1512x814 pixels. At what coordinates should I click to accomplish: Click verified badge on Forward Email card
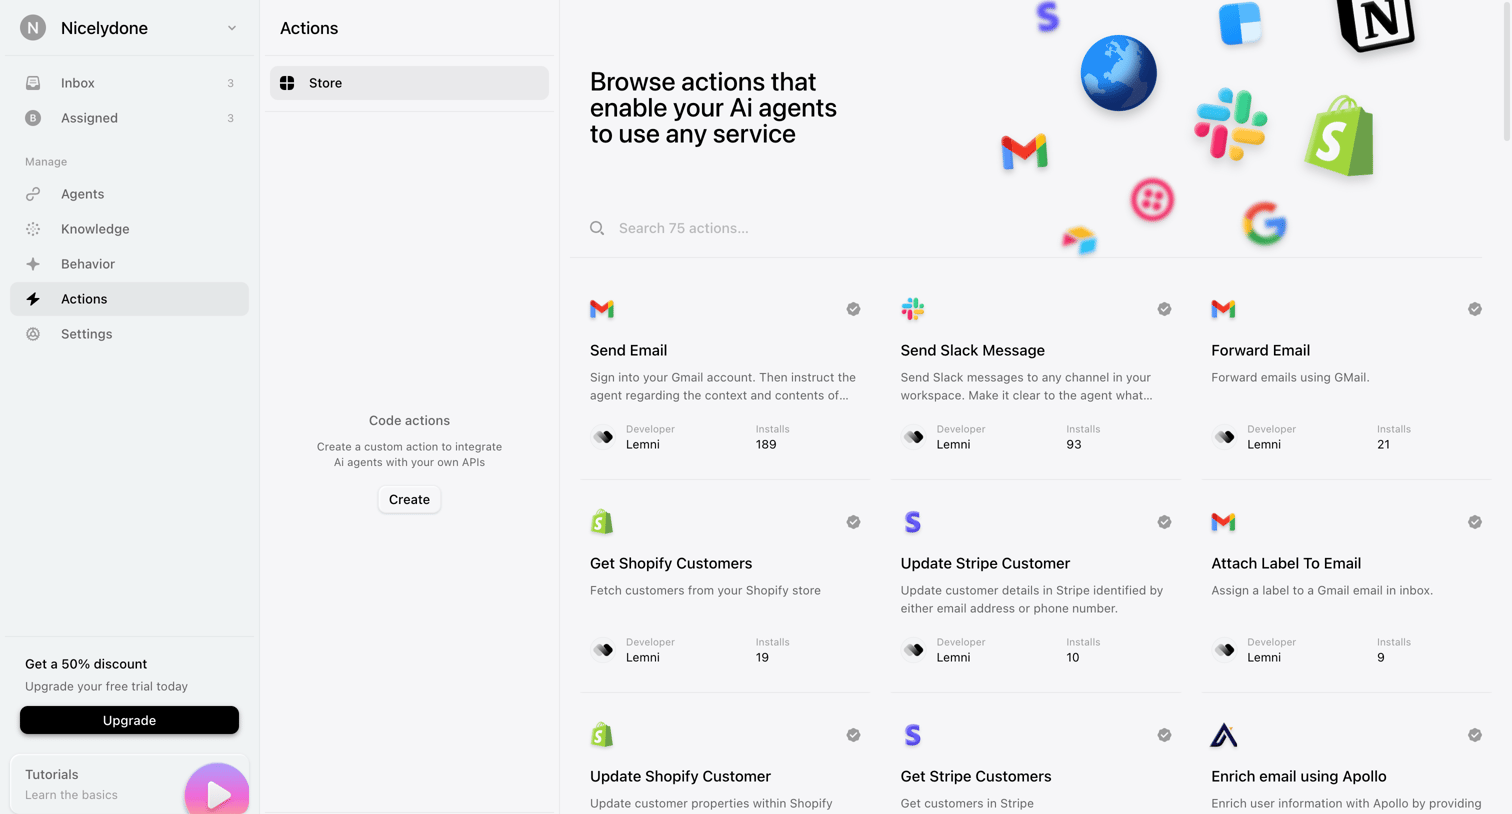[1475, 309]
